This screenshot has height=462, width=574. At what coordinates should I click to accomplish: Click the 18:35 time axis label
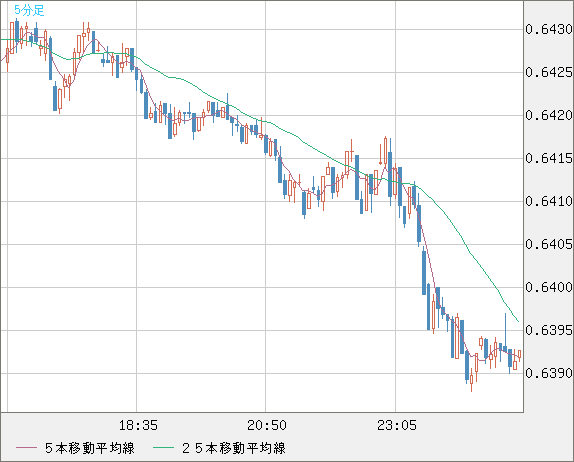[x=138, y=425]
